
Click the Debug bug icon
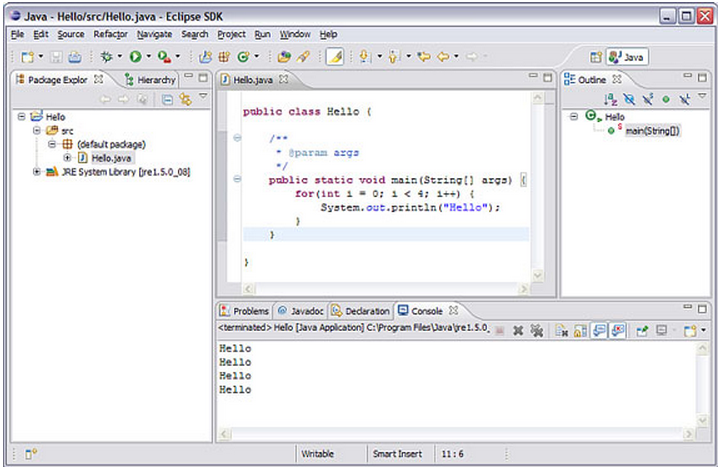tap(105, 57)
